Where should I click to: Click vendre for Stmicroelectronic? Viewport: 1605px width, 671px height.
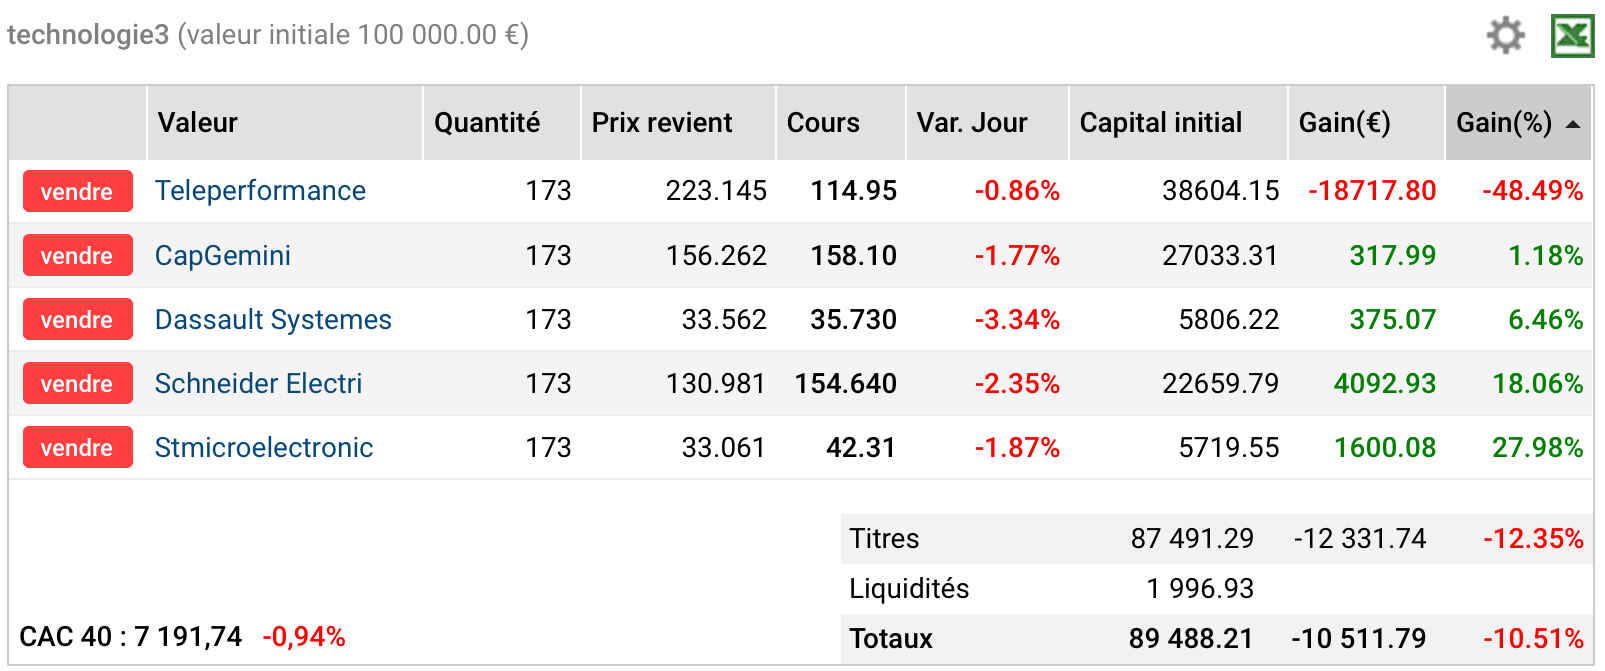click(77, 447)
